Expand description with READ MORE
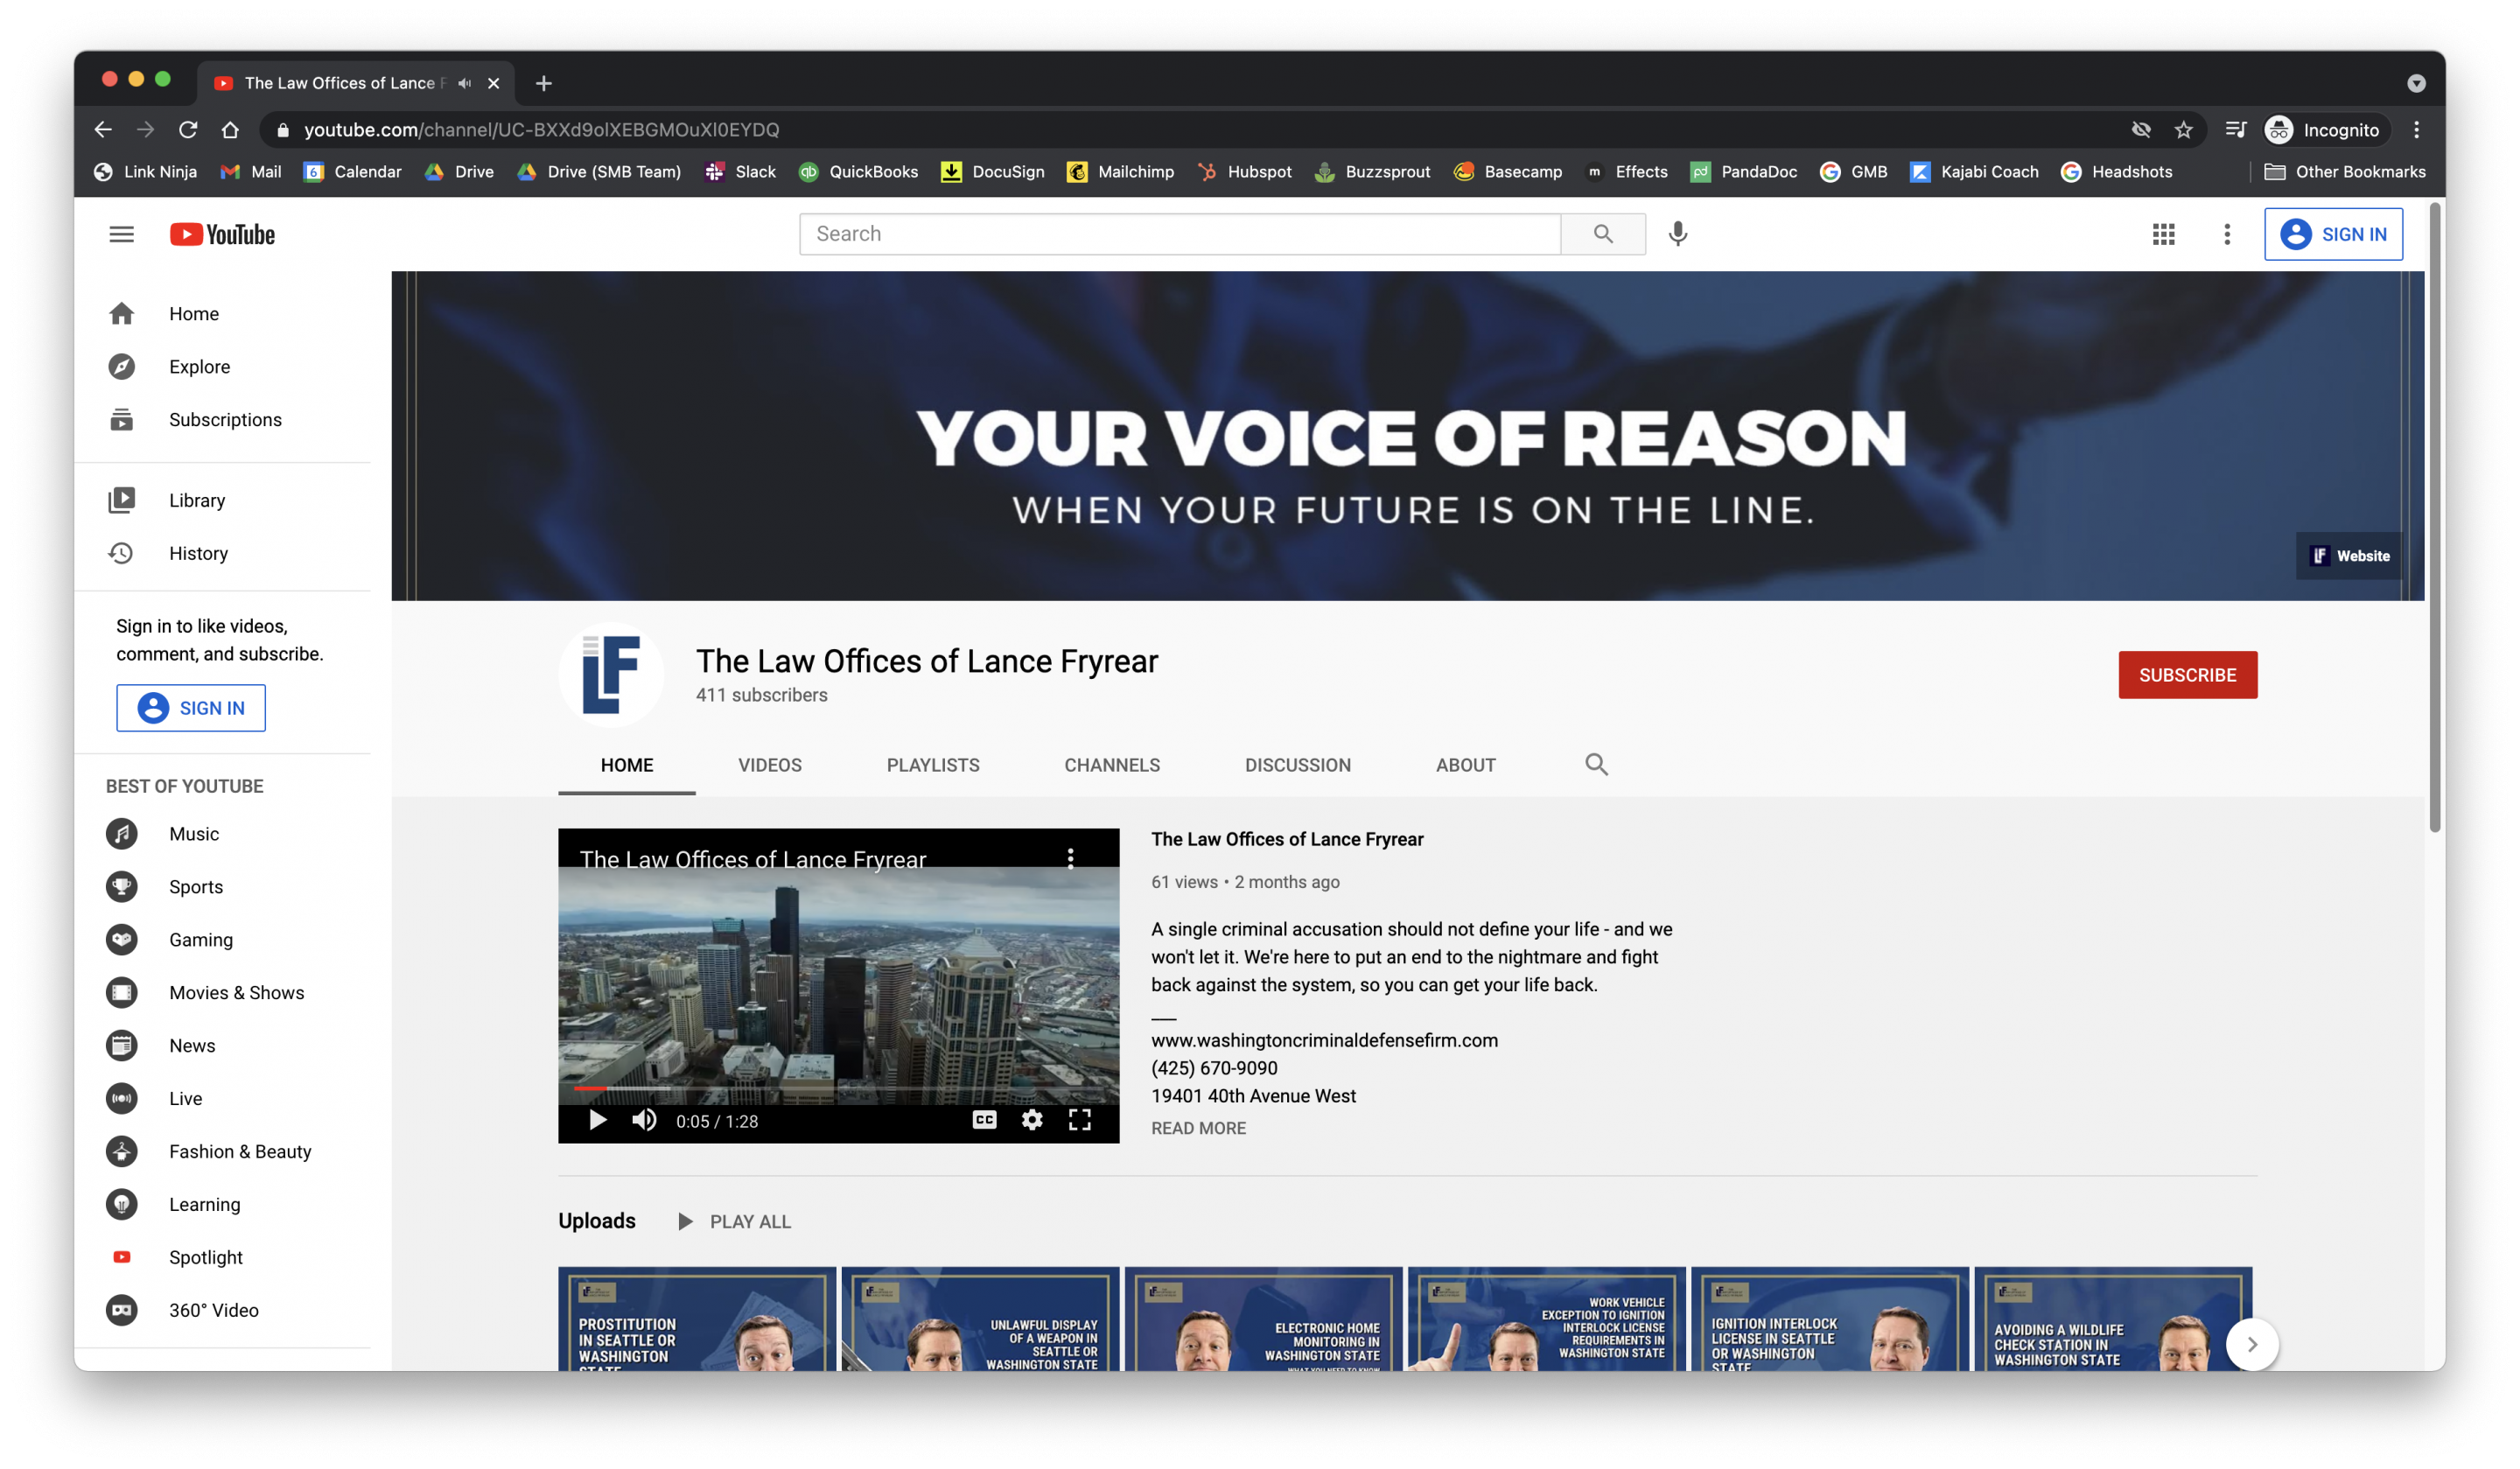Screen dimensions: 2520x1469 [1198, 1128]
